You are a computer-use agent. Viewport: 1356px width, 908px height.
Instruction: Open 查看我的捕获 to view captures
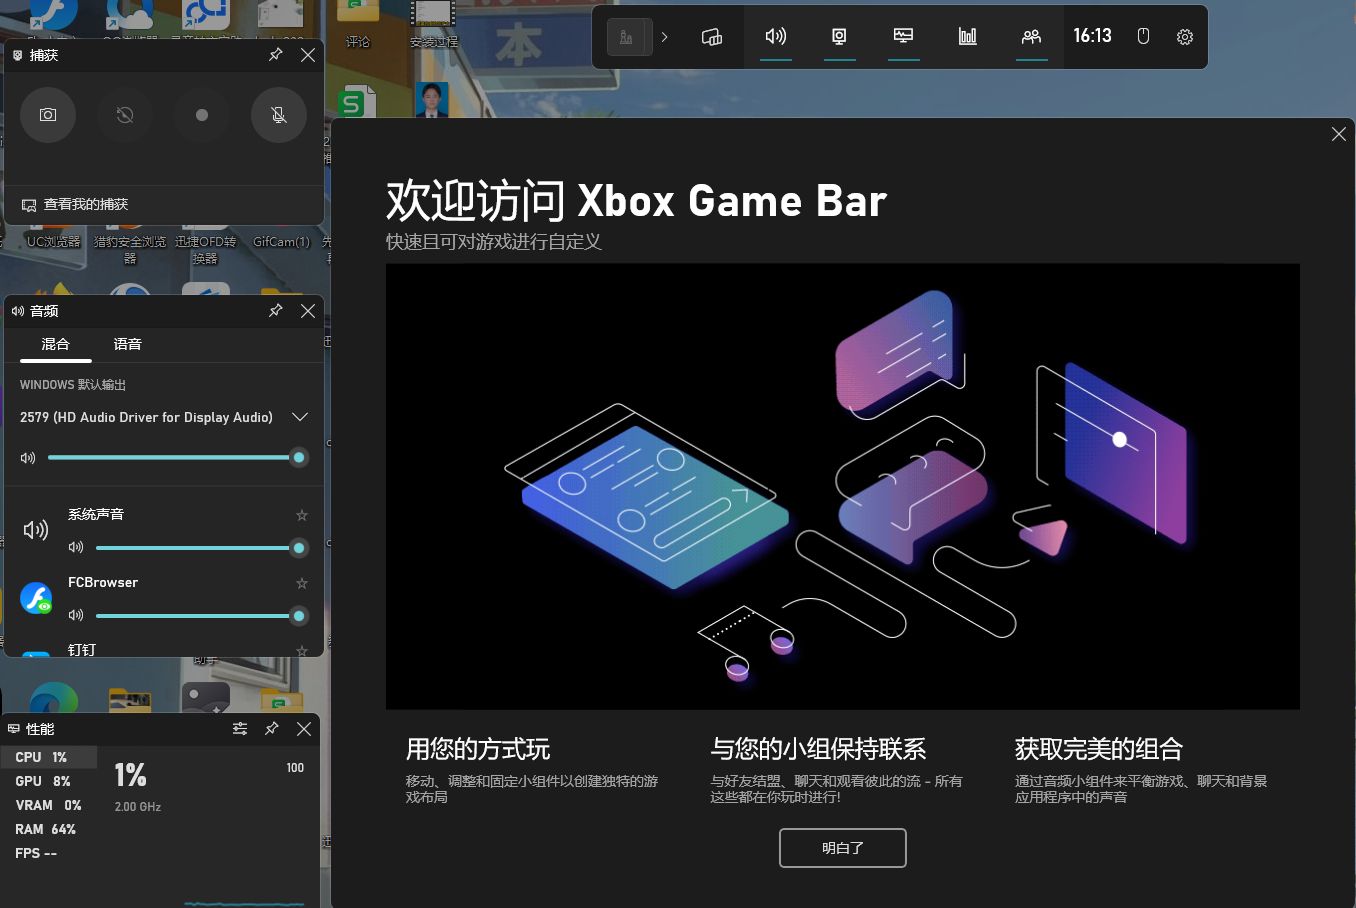[x=75, y=204]
